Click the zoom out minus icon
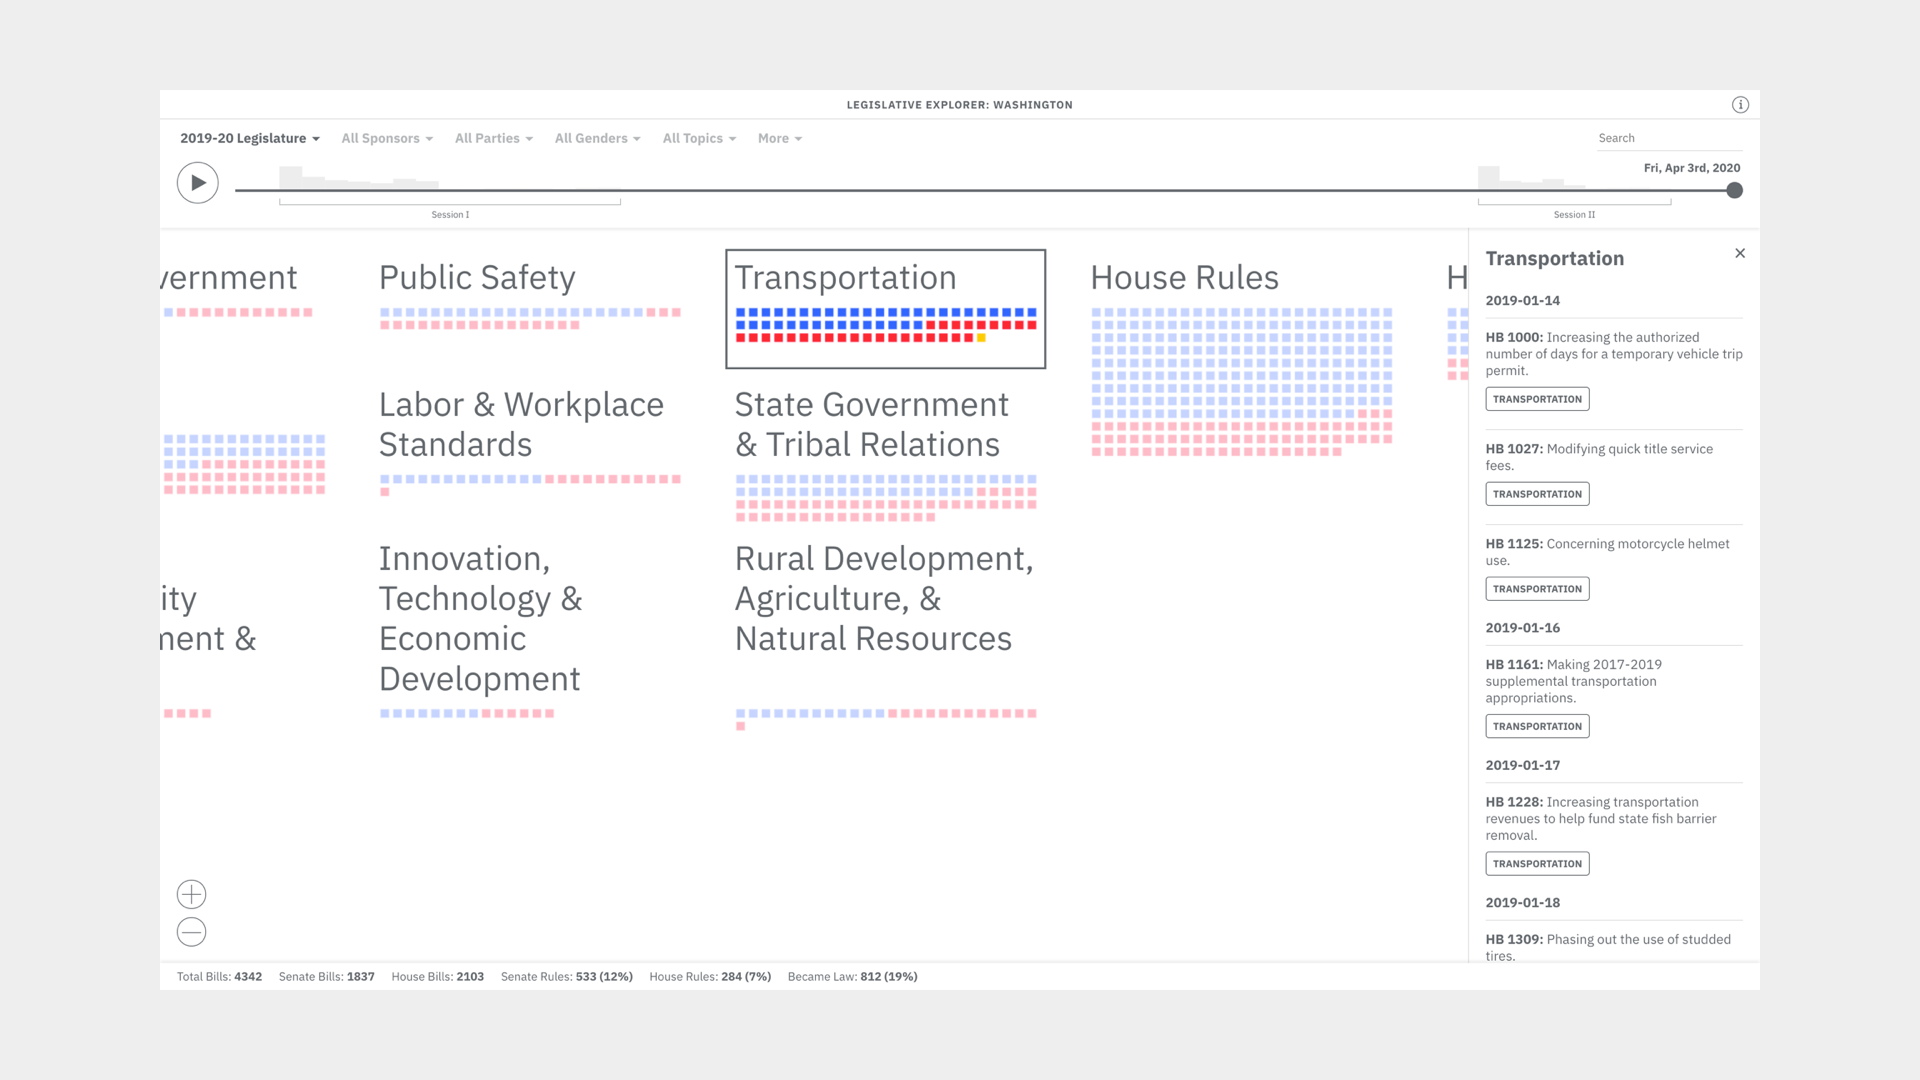Screen dimensions: 1920x1080 tap(191, 932)
